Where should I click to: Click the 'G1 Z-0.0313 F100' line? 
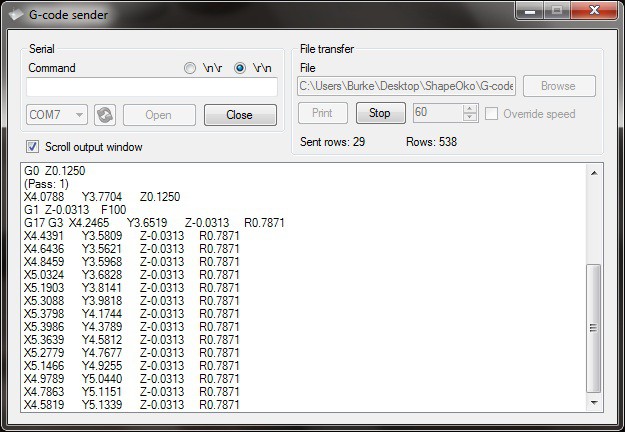tap(75, 210)
